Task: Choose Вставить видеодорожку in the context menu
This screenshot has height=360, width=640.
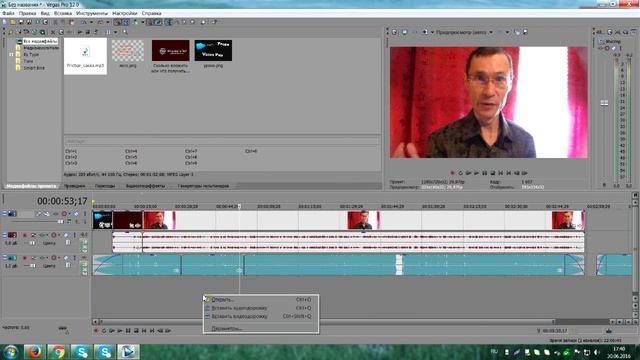Action: point(239,316)
